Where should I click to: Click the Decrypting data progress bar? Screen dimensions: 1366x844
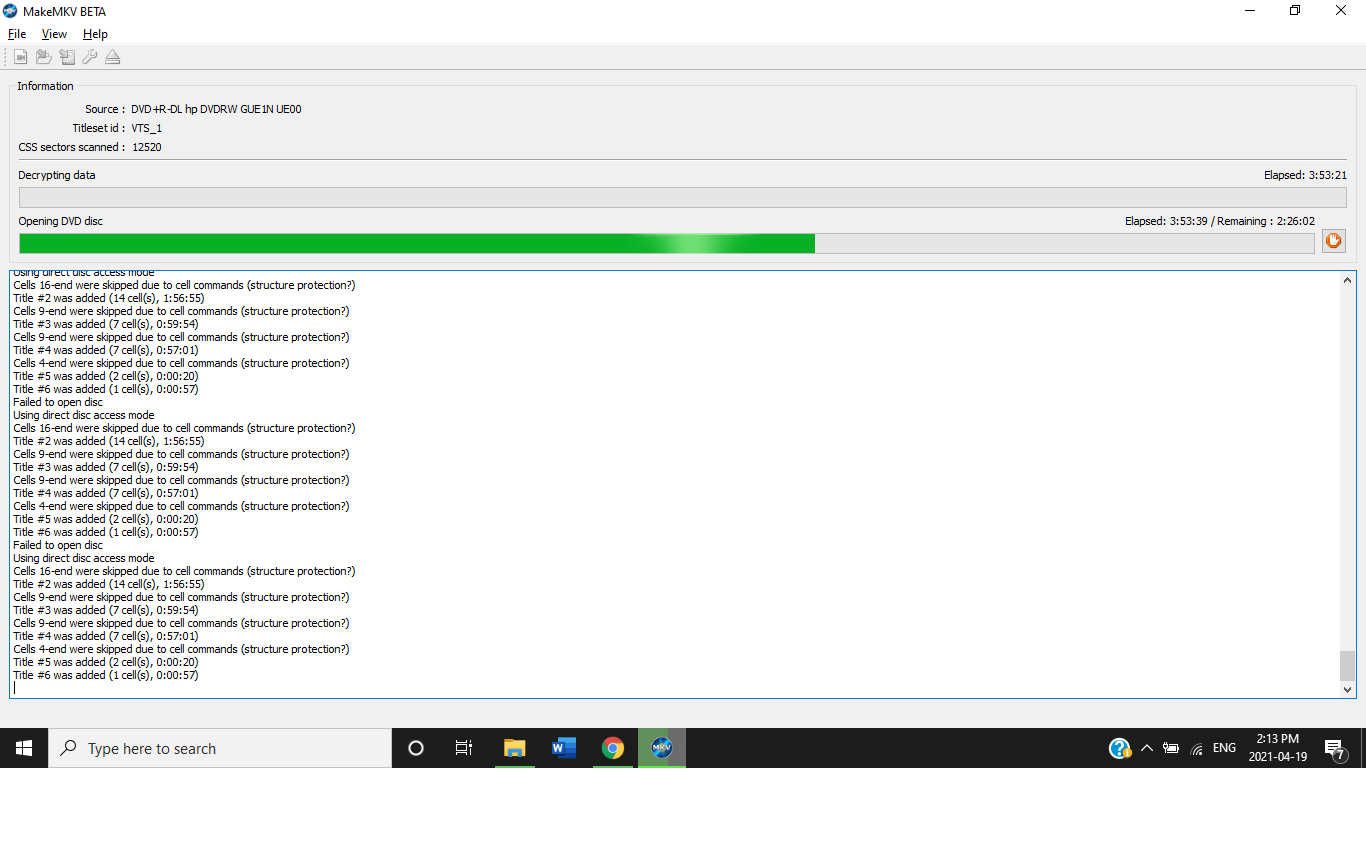(x=682, y=197)
